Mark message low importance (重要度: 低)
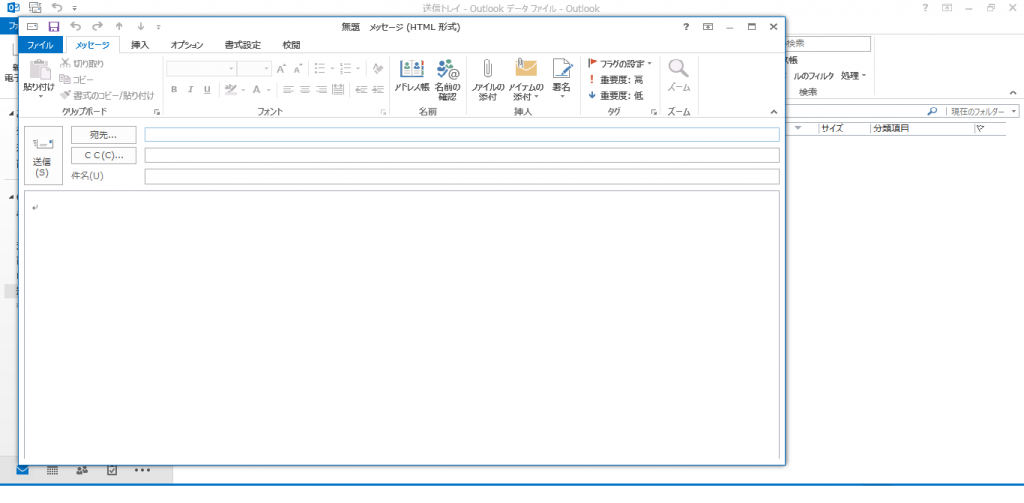 616,95
